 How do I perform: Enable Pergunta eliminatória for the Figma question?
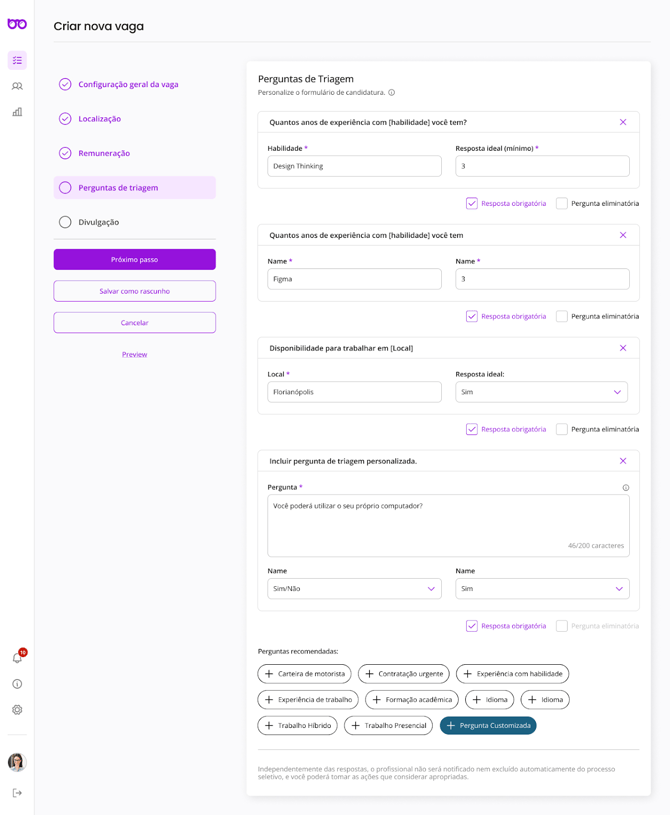(562, 316)
